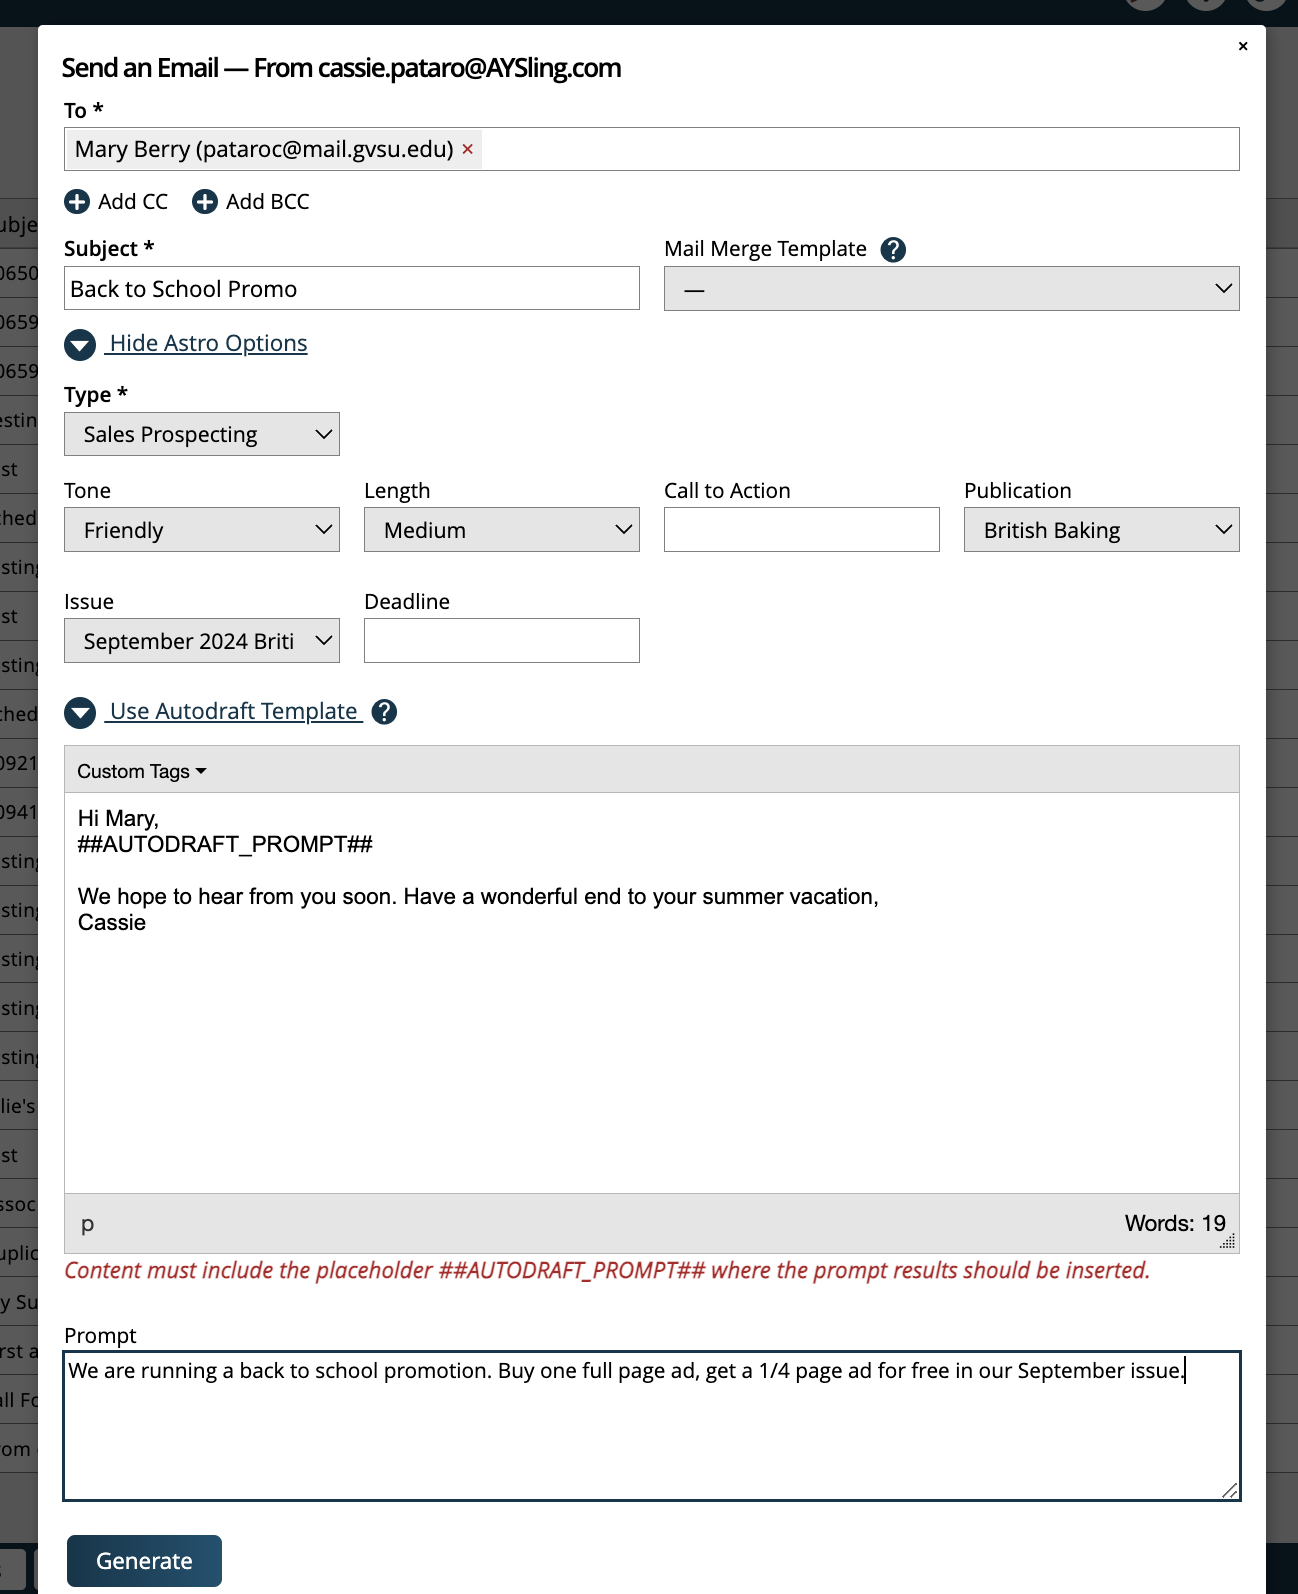Image resolution: width=1298 pixels, height=1594 pixels.
Task: Click the Generate button
Action: point(144,1561)
